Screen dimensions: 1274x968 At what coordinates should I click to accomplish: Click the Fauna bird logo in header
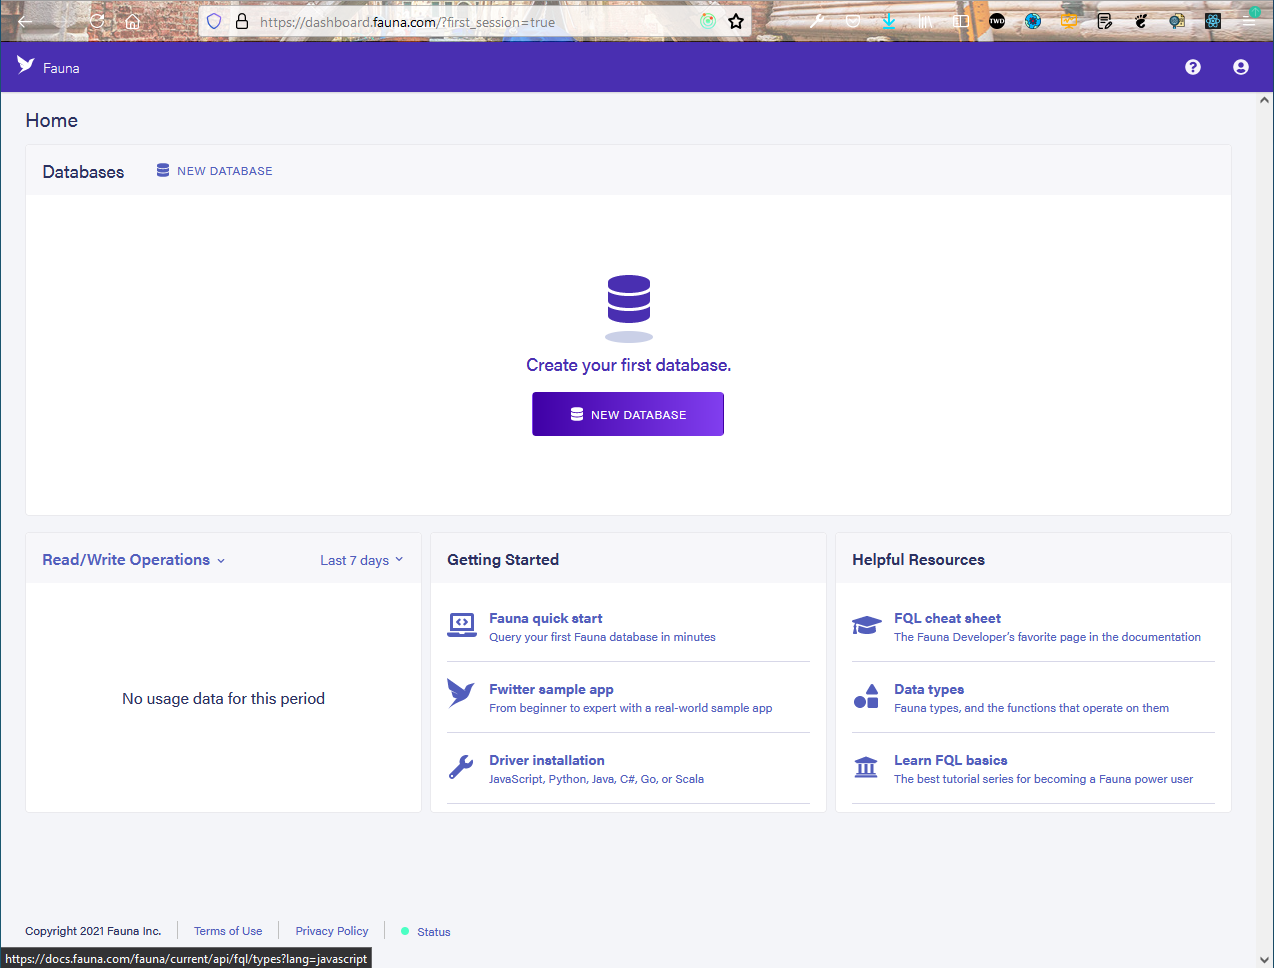tap(26, 66)
